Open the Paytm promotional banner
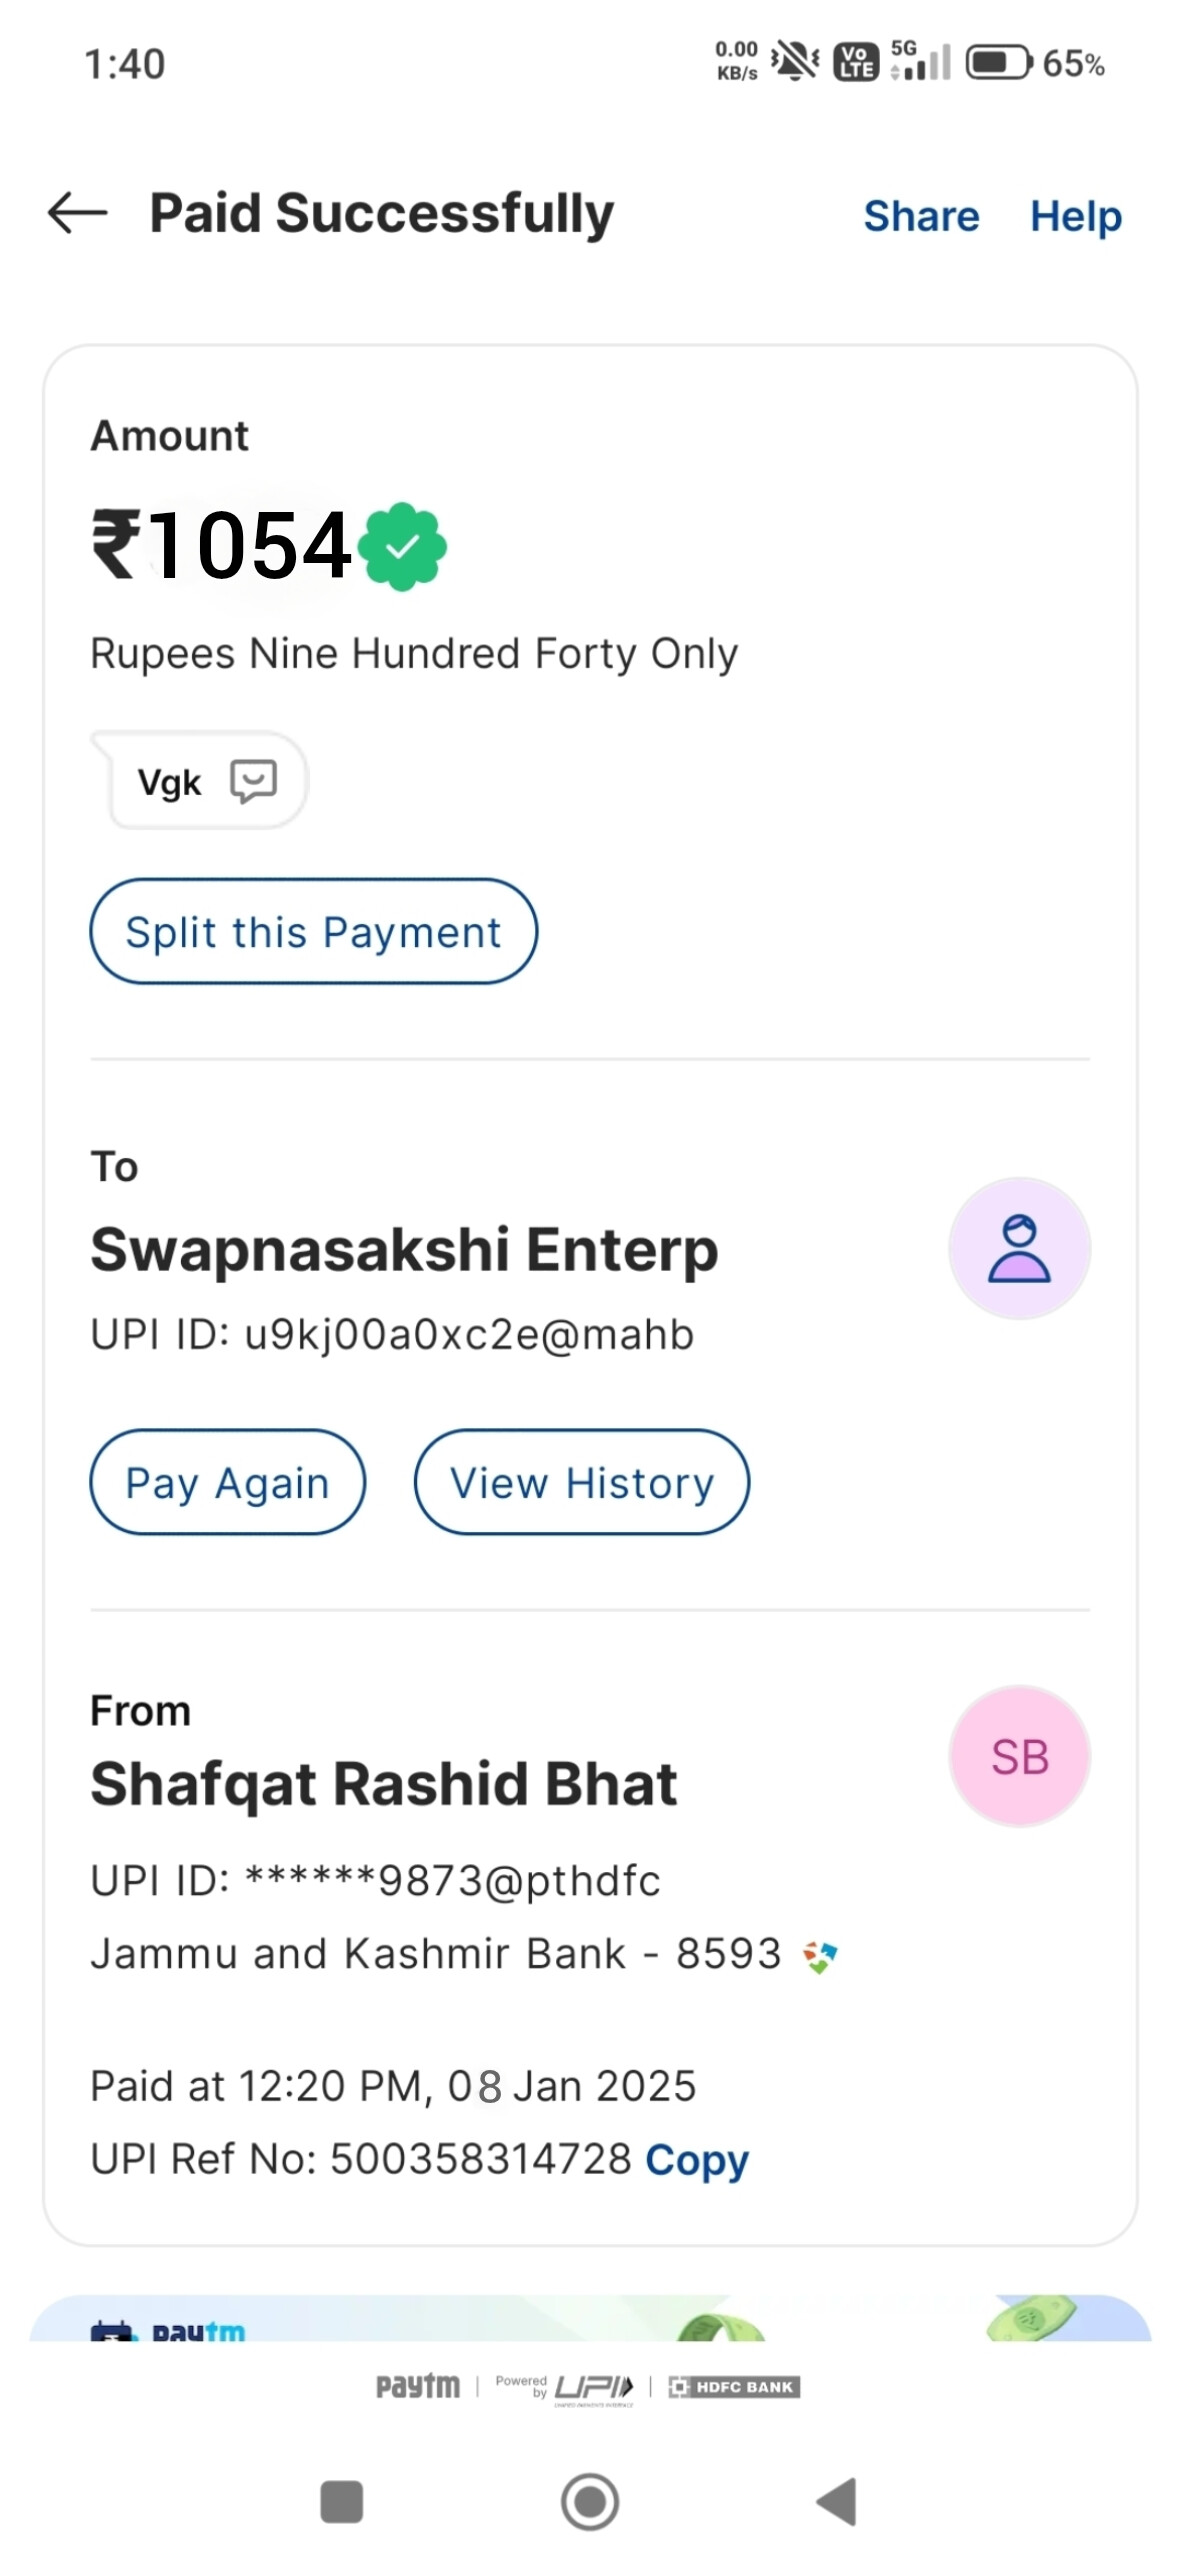The image size is (1181, 2560). coord(590,2318)
